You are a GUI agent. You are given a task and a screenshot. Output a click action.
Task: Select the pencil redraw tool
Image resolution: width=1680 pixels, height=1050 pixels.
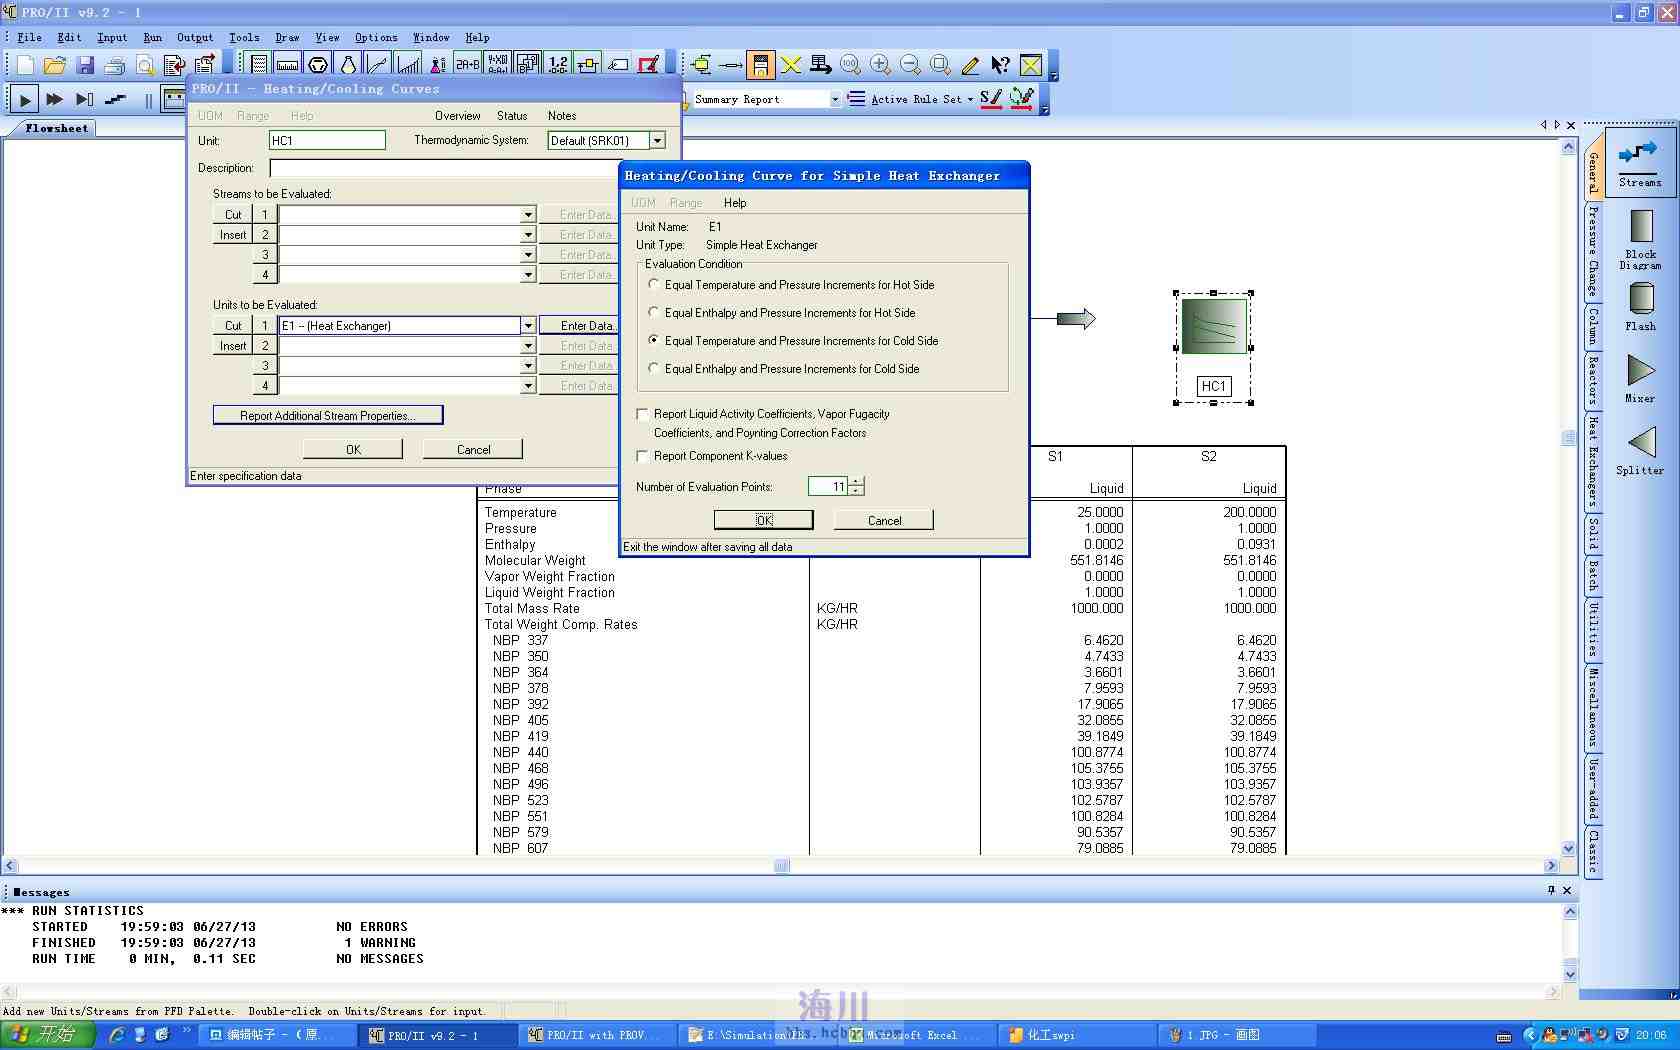(970, 65)
